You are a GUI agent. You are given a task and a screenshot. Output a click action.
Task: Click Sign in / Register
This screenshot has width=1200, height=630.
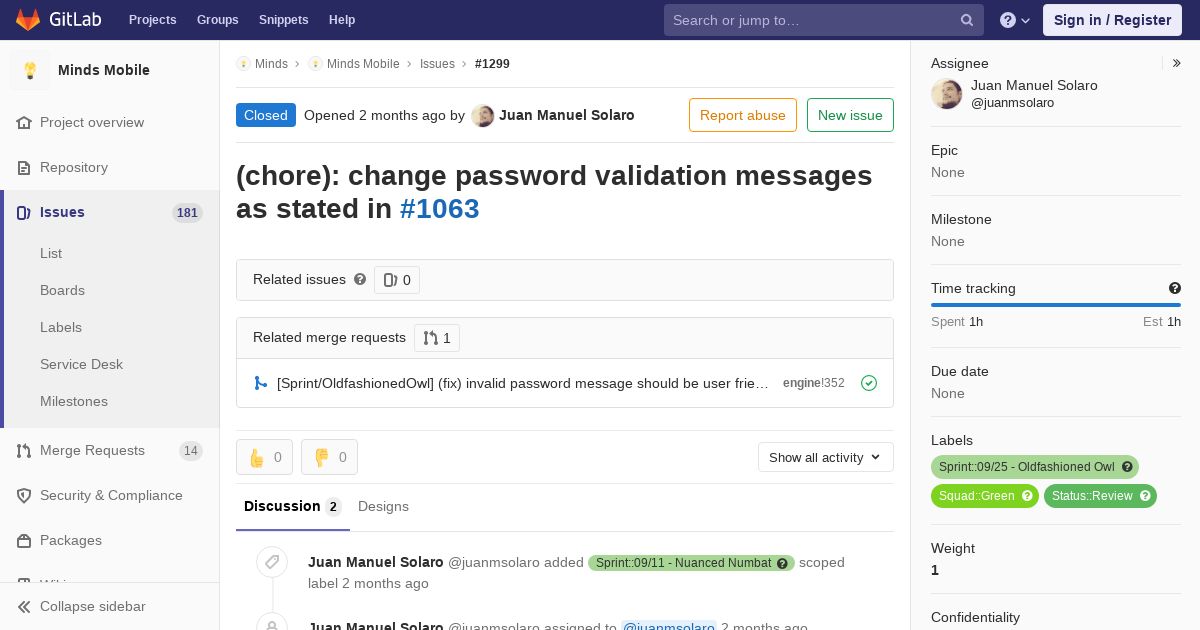click(1112, 20)
